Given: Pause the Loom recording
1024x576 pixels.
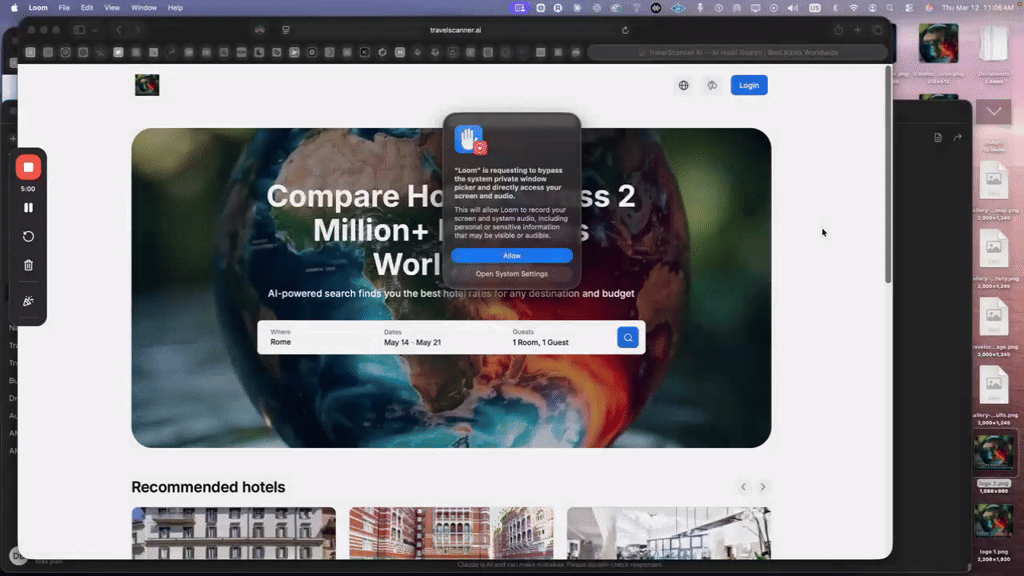Looking at the screenshot, I should click(x=28, y=207).
